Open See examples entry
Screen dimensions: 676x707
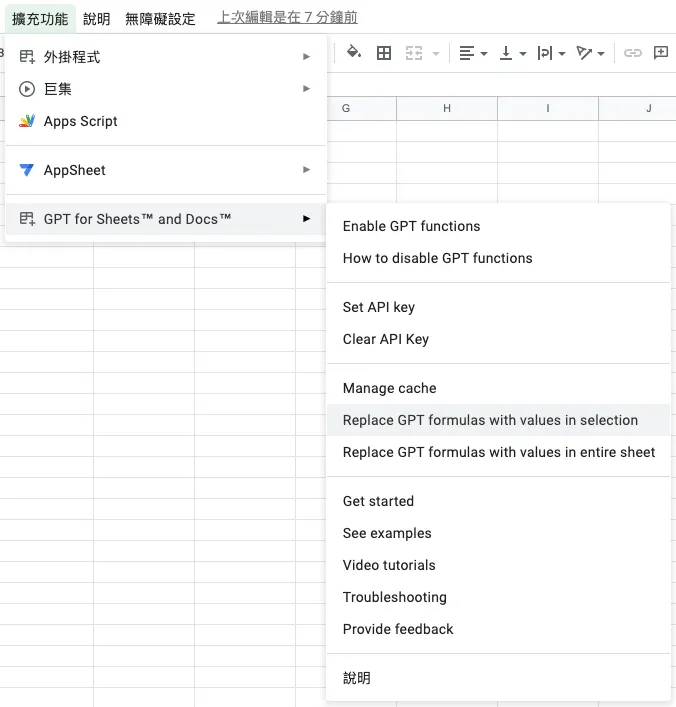pyautogui.click(x=498, y=533)
